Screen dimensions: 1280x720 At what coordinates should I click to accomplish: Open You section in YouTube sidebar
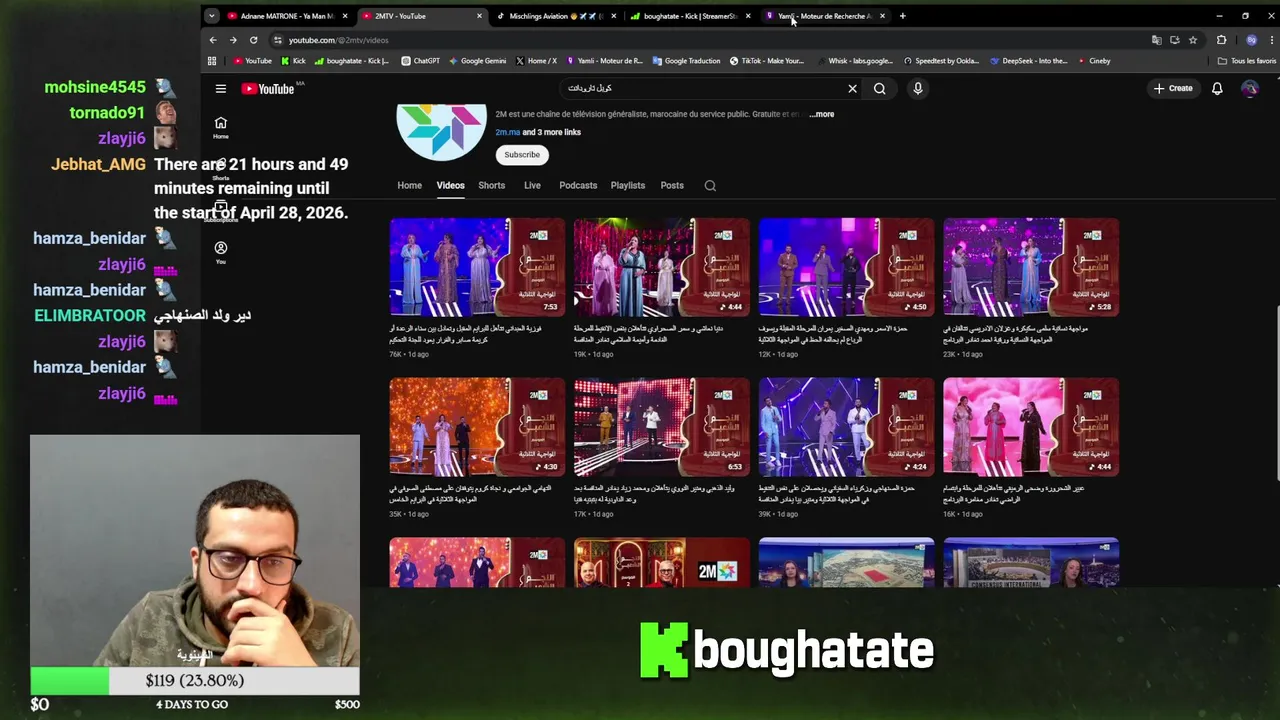coord(221,252)
